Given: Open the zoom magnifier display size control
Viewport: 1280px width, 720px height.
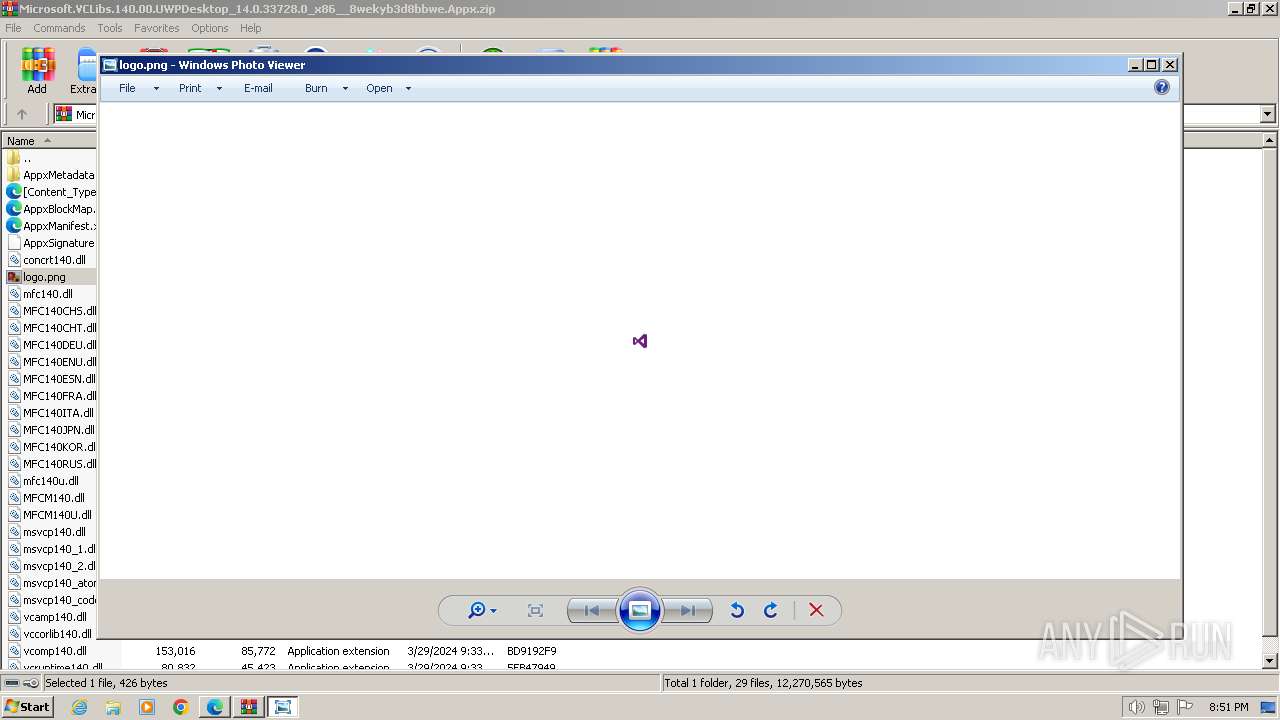Looking at the screenshot, I should (x=482, y=610).
